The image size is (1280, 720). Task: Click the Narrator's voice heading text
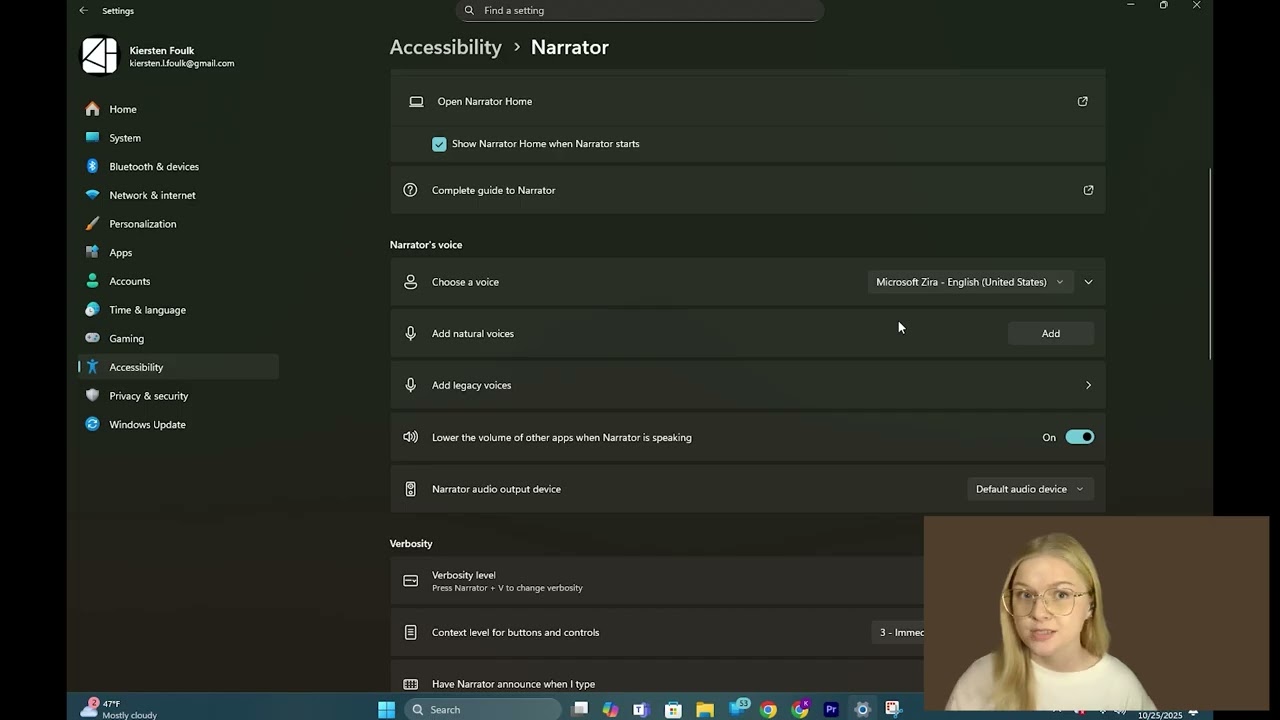(x=426, y=244)
